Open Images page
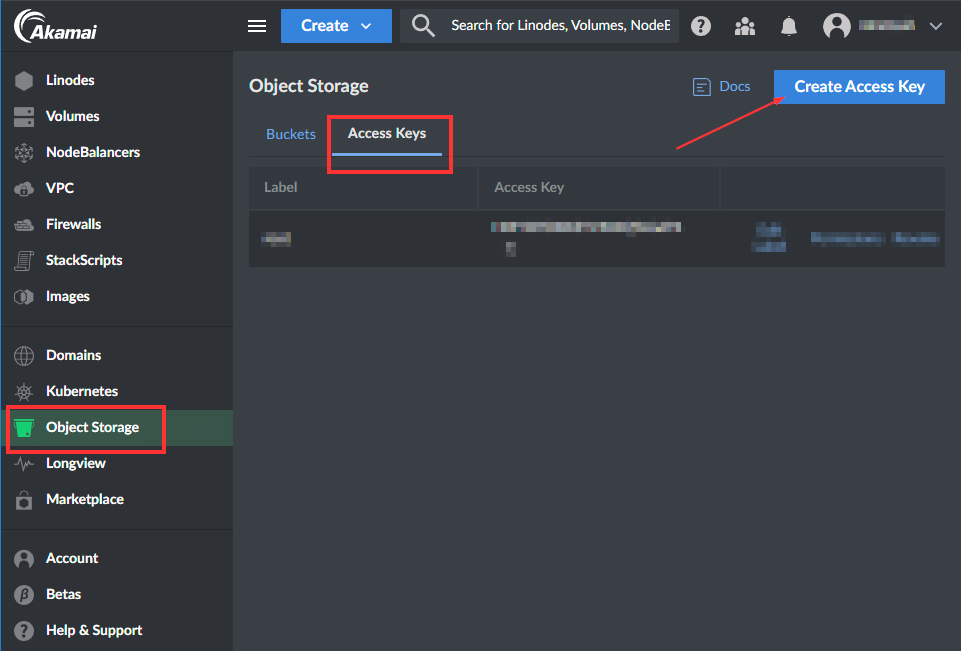961x651 pixels. 67,297
